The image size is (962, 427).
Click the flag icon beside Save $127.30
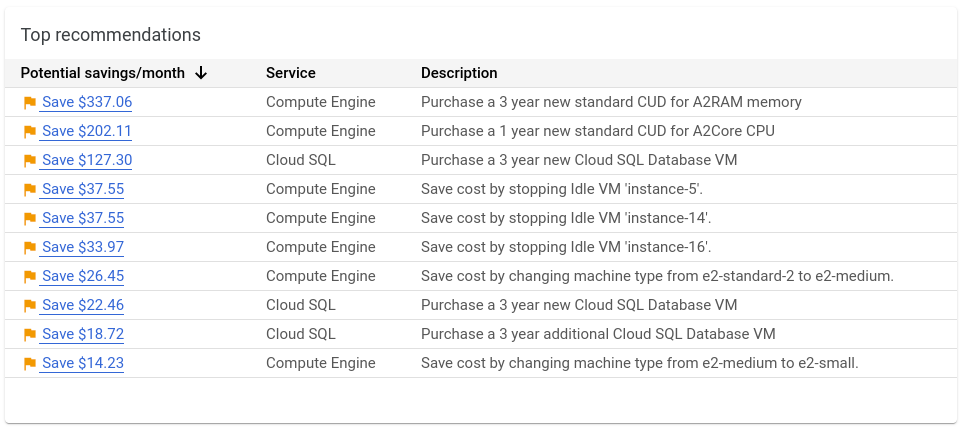coord(29,160)
